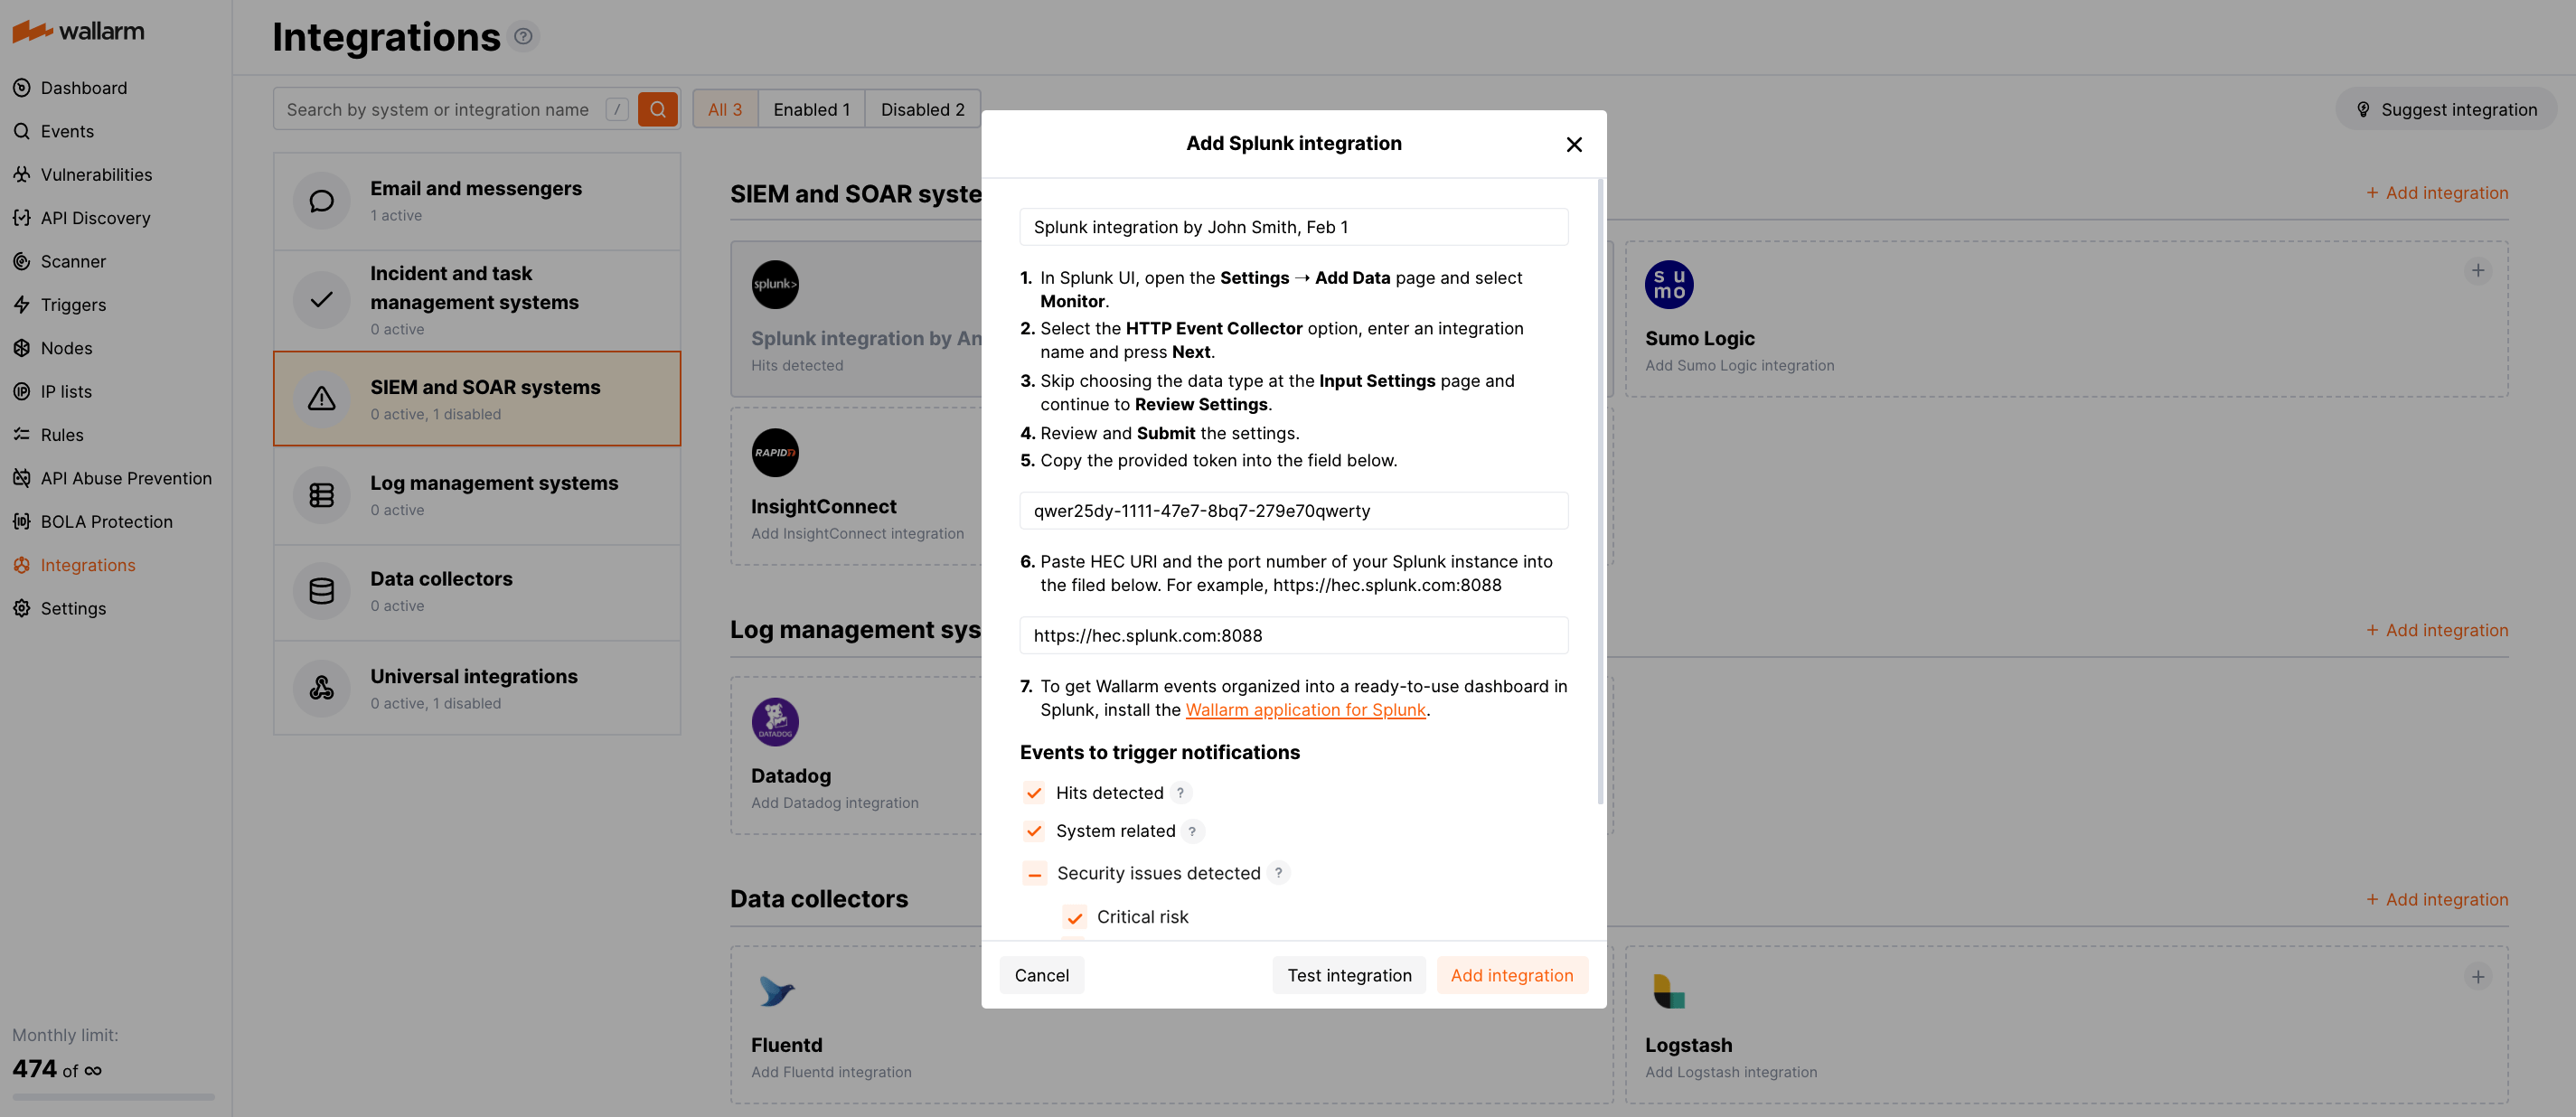This screenshot has height=1117, width=2576.
Task: Open API Abuse Prevention section
Action: 126,478
